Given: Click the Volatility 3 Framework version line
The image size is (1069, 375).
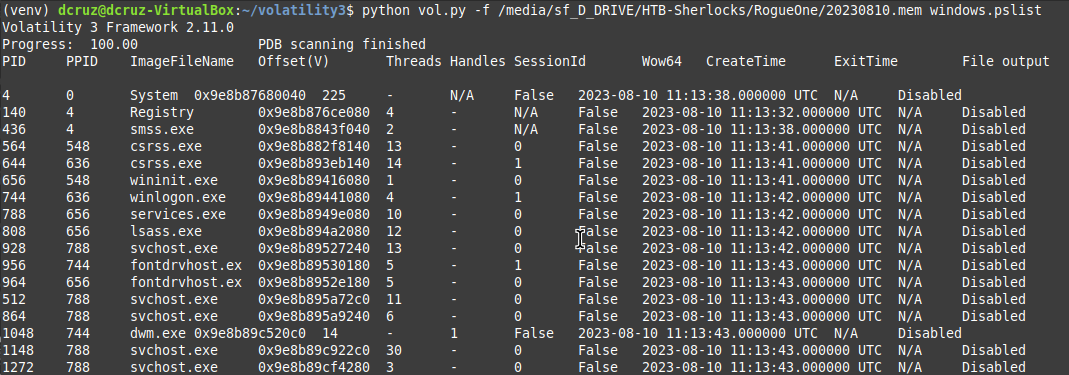Looking at the screenshot, I should click(x=118, y=28).
